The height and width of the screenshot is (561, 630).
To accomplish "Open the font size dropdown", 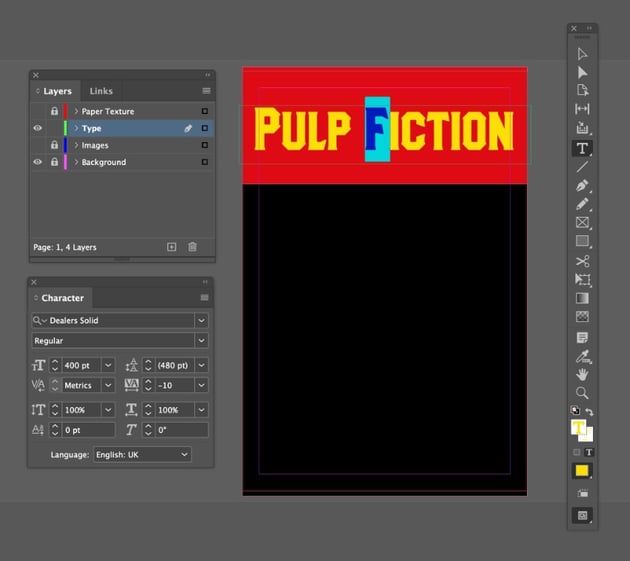I will click(108, 365).
